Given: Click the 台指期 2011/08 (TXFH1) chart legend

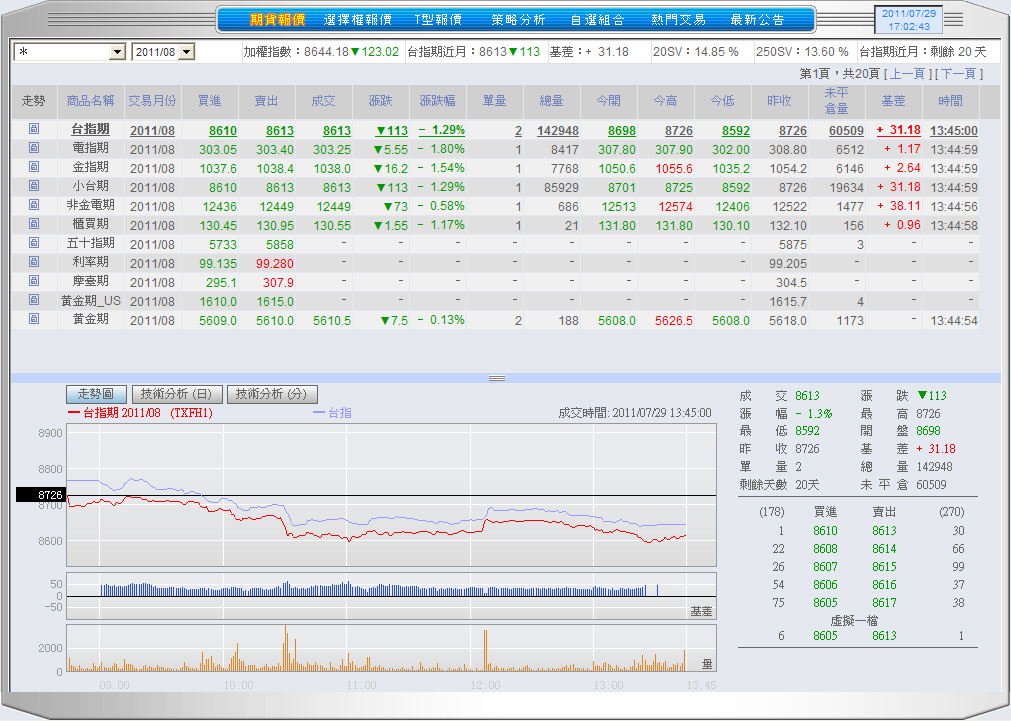Looking at the screenshot, I should pos(141,413).
